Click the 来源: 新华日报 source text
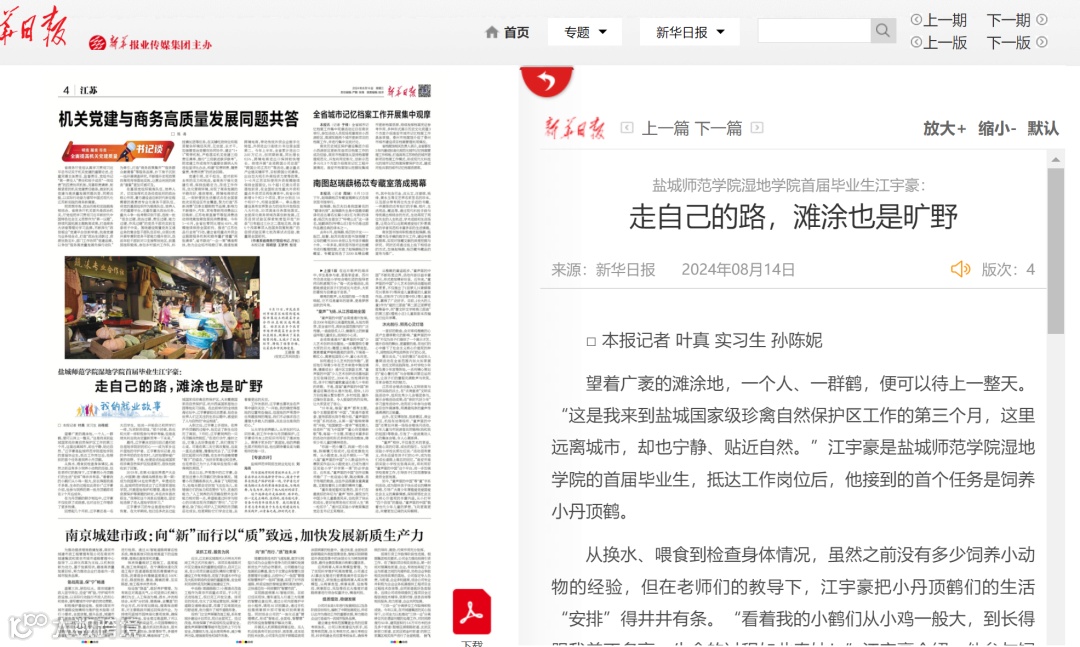The image size is (1080, 647). [603, 269]
